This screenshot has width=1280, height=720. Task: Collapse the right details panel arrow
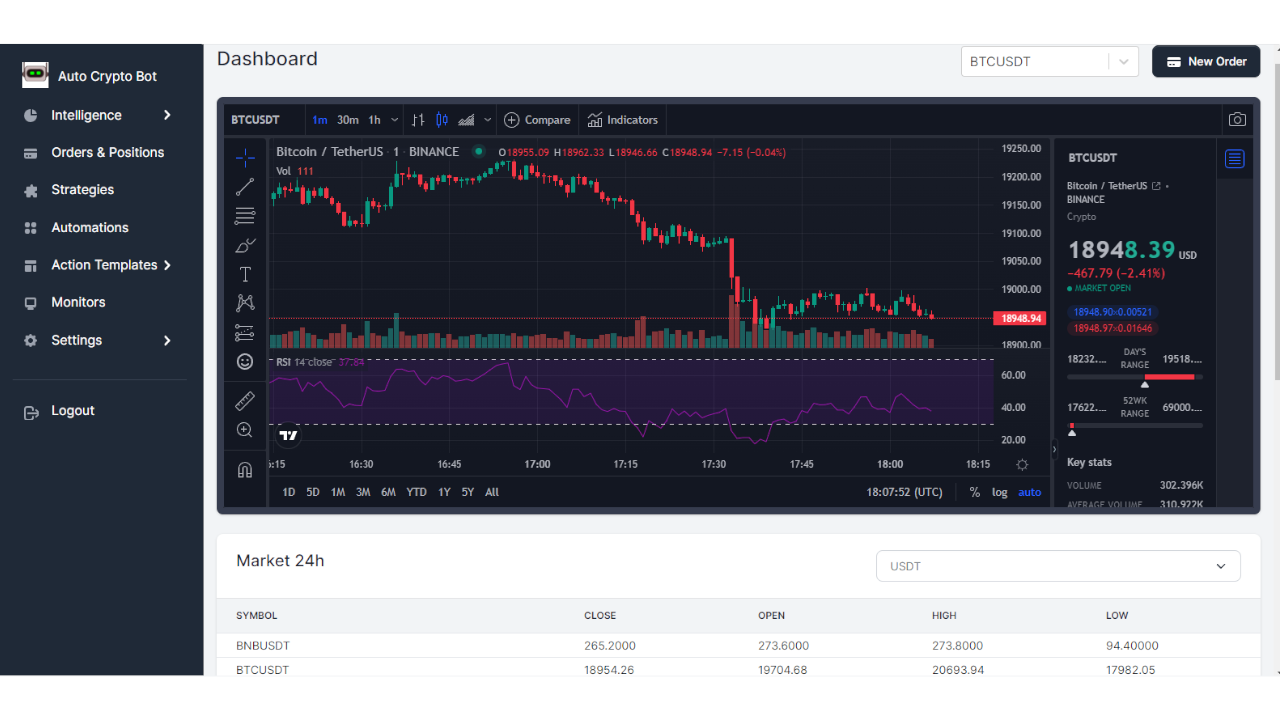tap(1054, 450)
